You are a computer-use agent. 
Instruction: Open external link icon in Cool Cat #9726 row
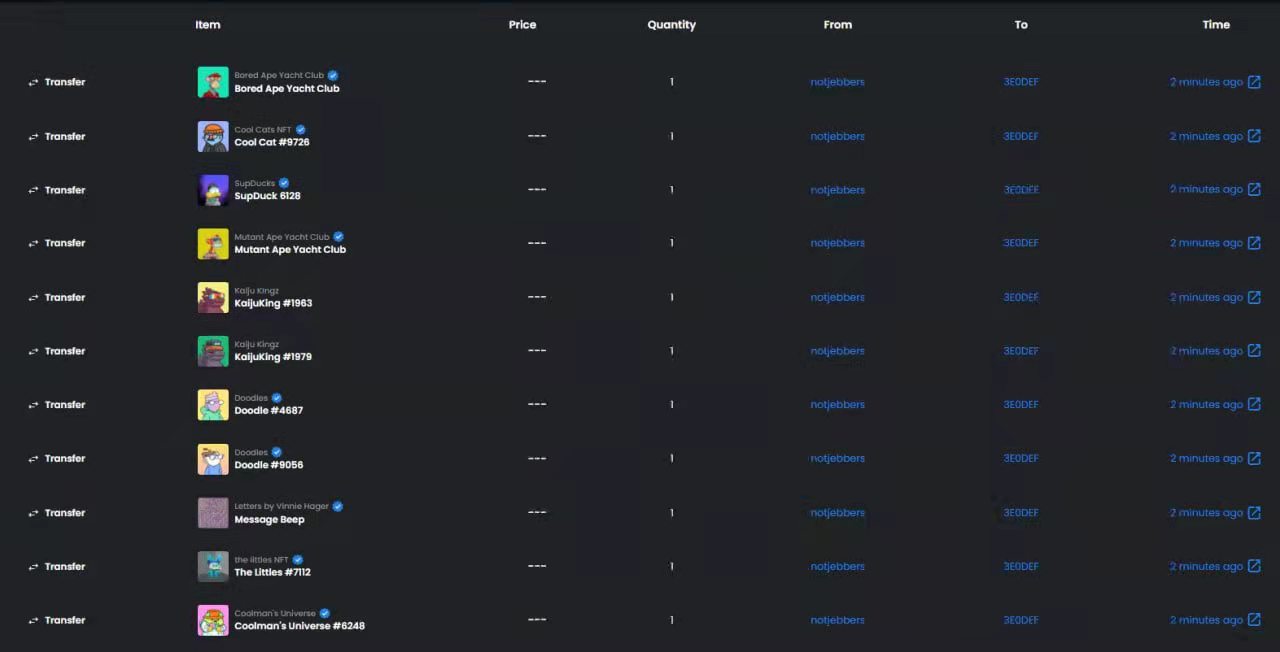coord(1254,136)
